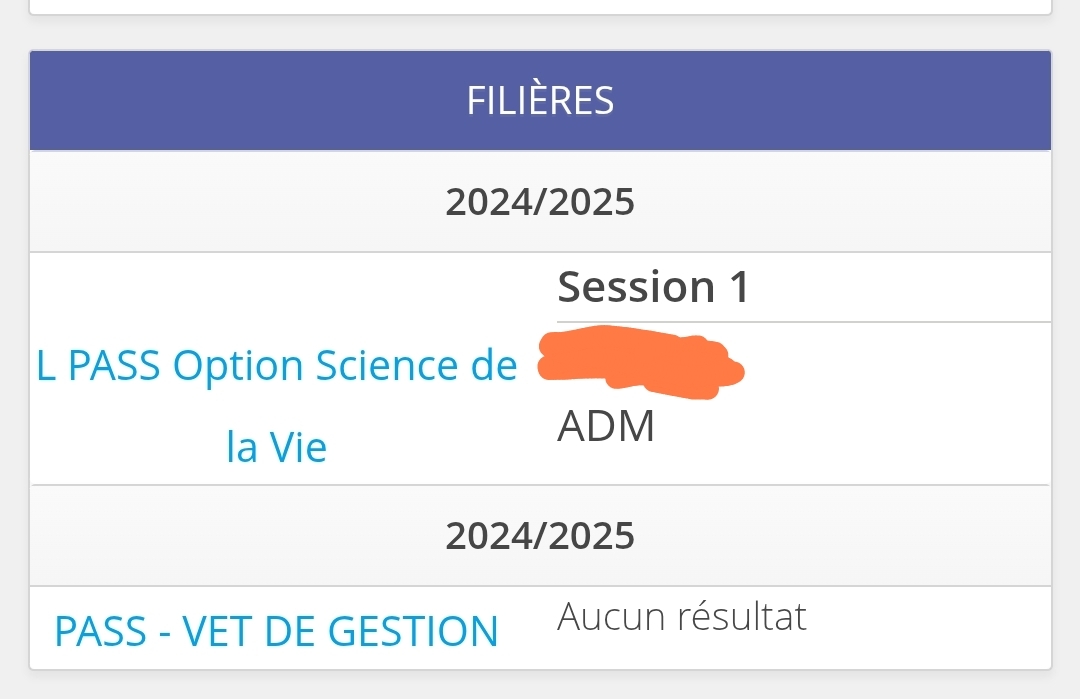Open the PASS - VET DE GESTION link
The width and height of the screenshot is (1080, 699).
point(276,631)
